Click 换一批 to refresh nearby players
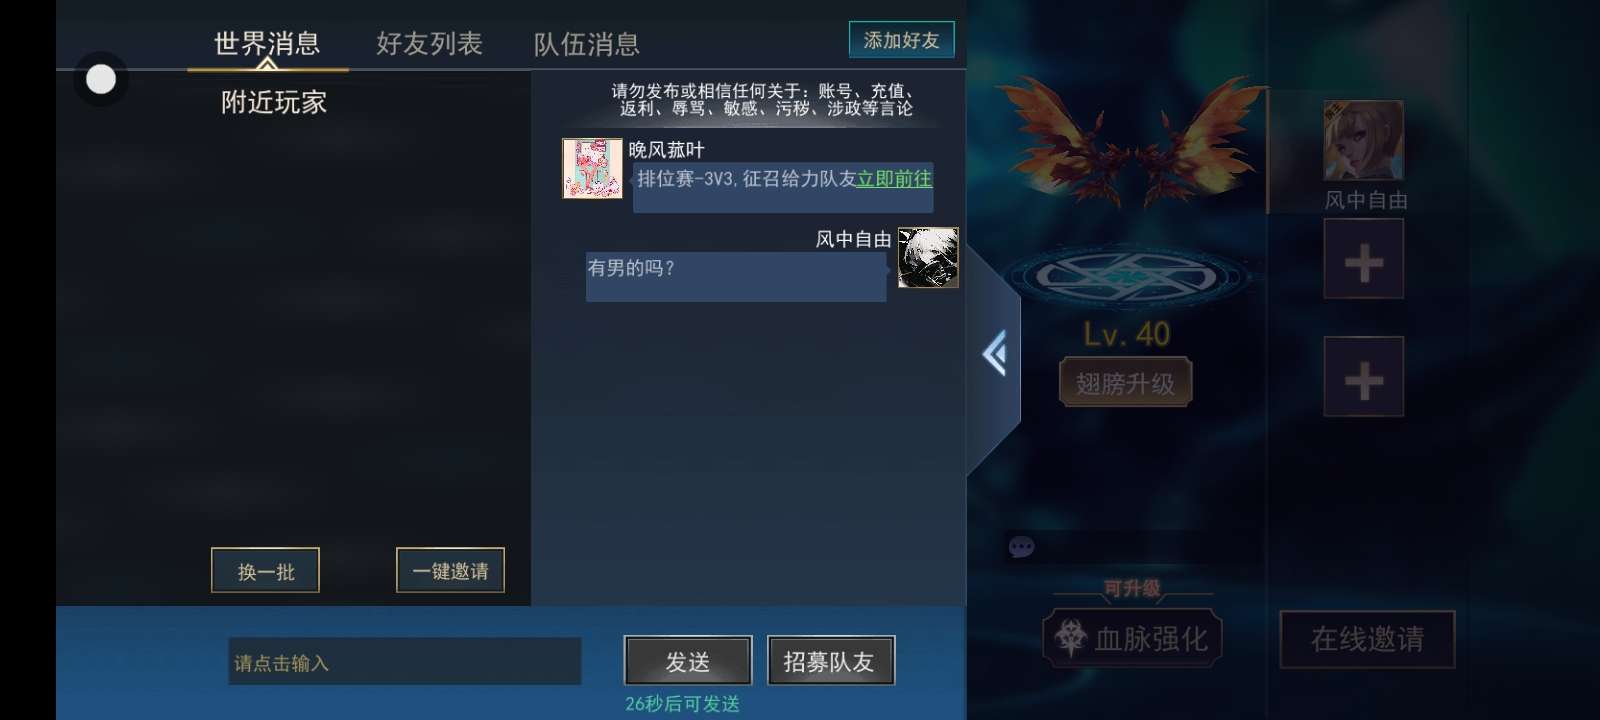The width and height of the screenshot is (1600, 720). pos(266,571)
